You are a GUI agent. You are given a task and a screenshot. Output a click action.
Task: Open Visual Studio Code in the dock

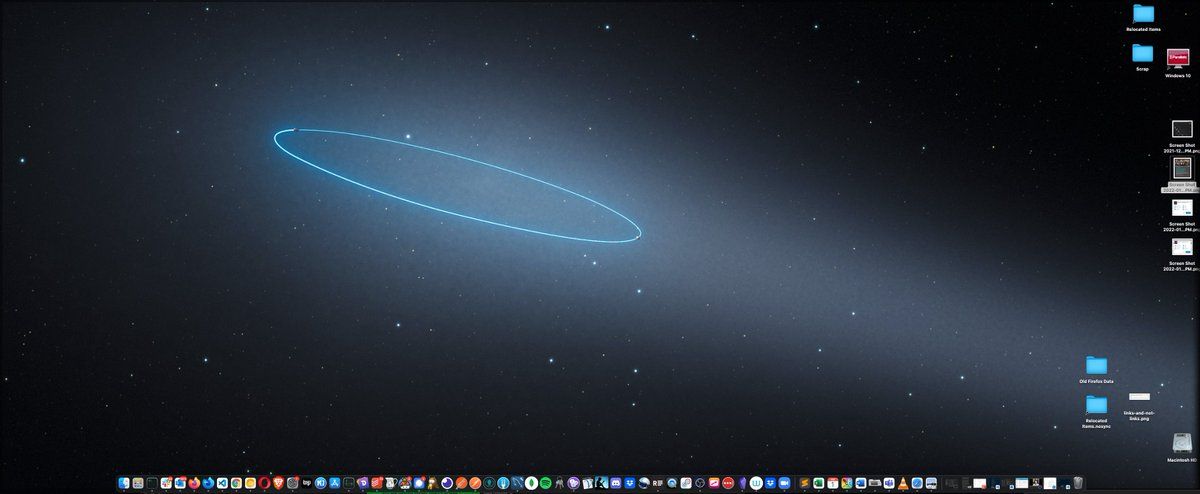pos(222,483)
